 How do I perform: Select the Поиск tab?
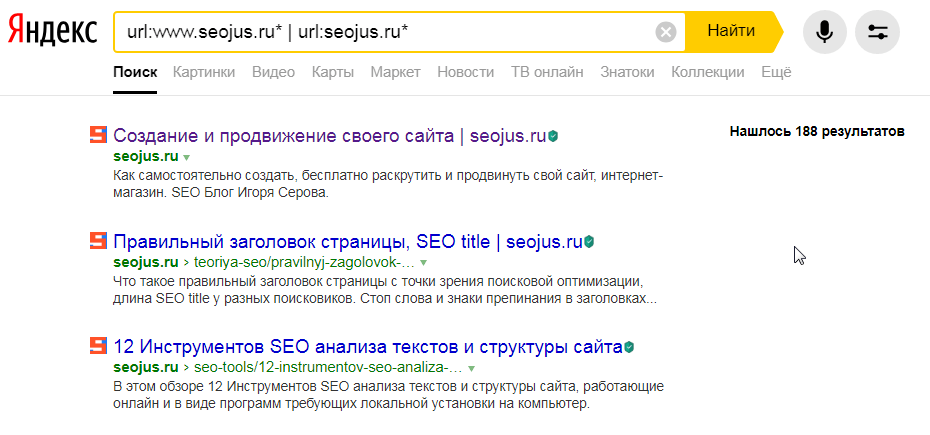[x=135, y=72]
